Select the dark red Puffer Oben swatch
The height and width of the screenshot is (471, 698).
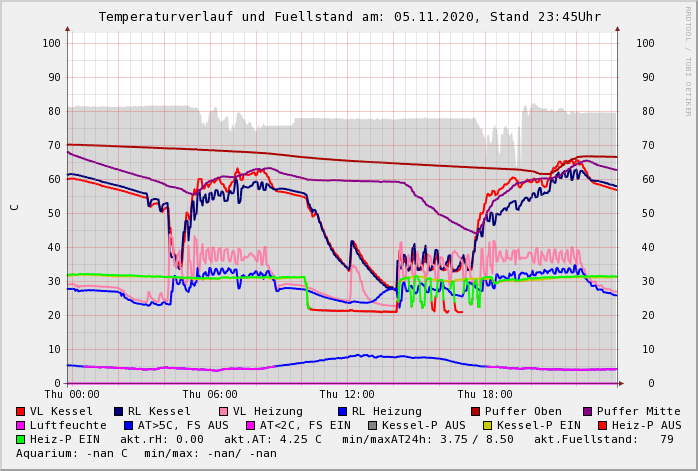point(476,412)
